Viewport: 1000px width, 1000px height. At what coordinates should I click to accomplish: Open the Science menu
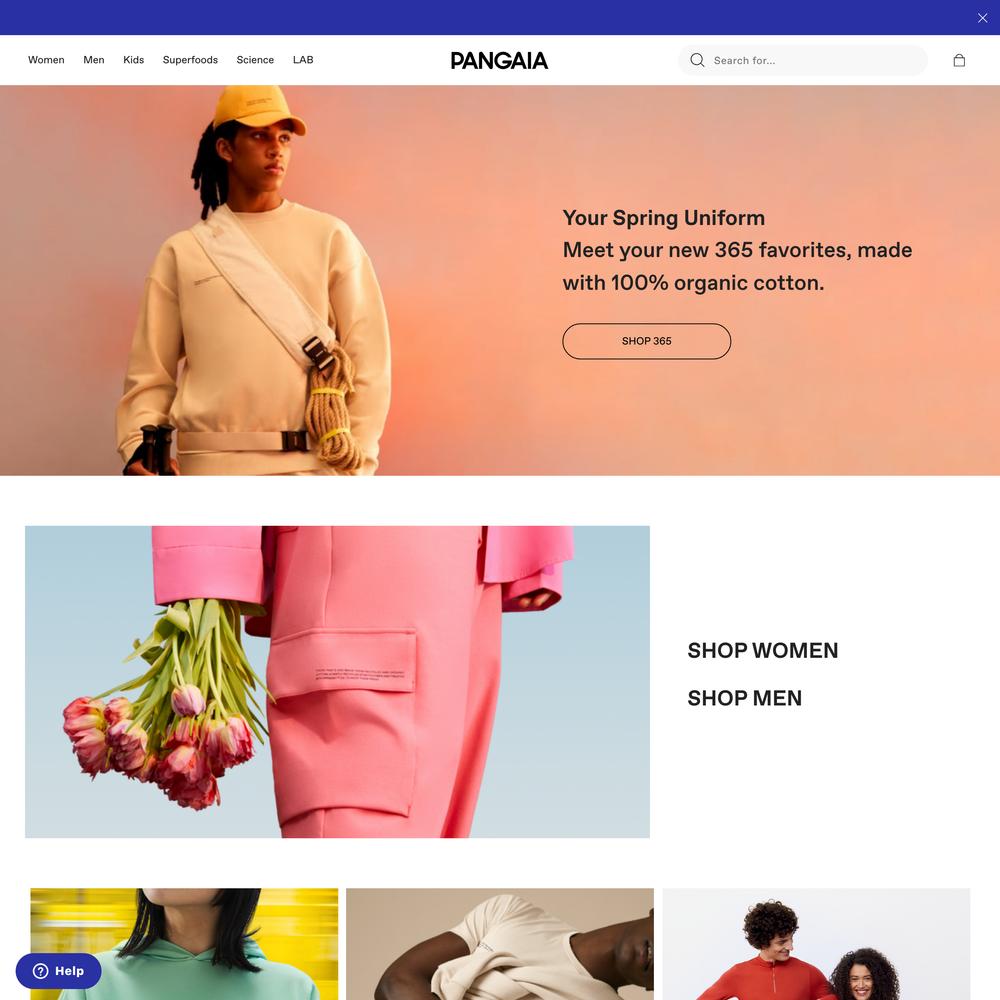255,60
